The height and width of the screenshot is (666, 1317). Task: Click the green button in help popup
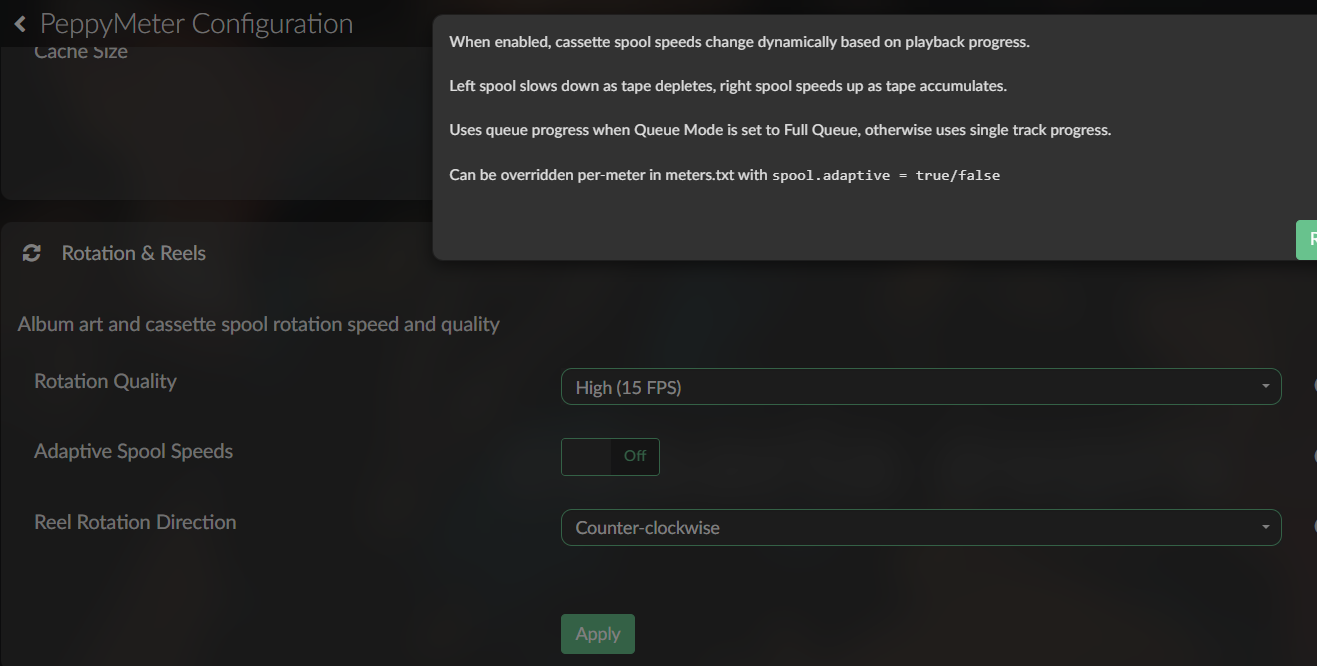(x=1306, y=240)
